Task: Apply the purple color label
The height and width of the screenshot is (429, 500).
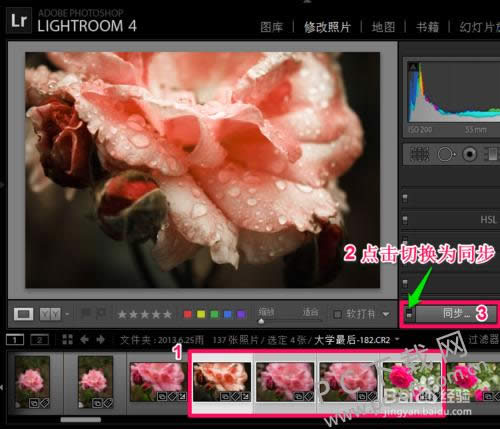Action: coord(241,314)
